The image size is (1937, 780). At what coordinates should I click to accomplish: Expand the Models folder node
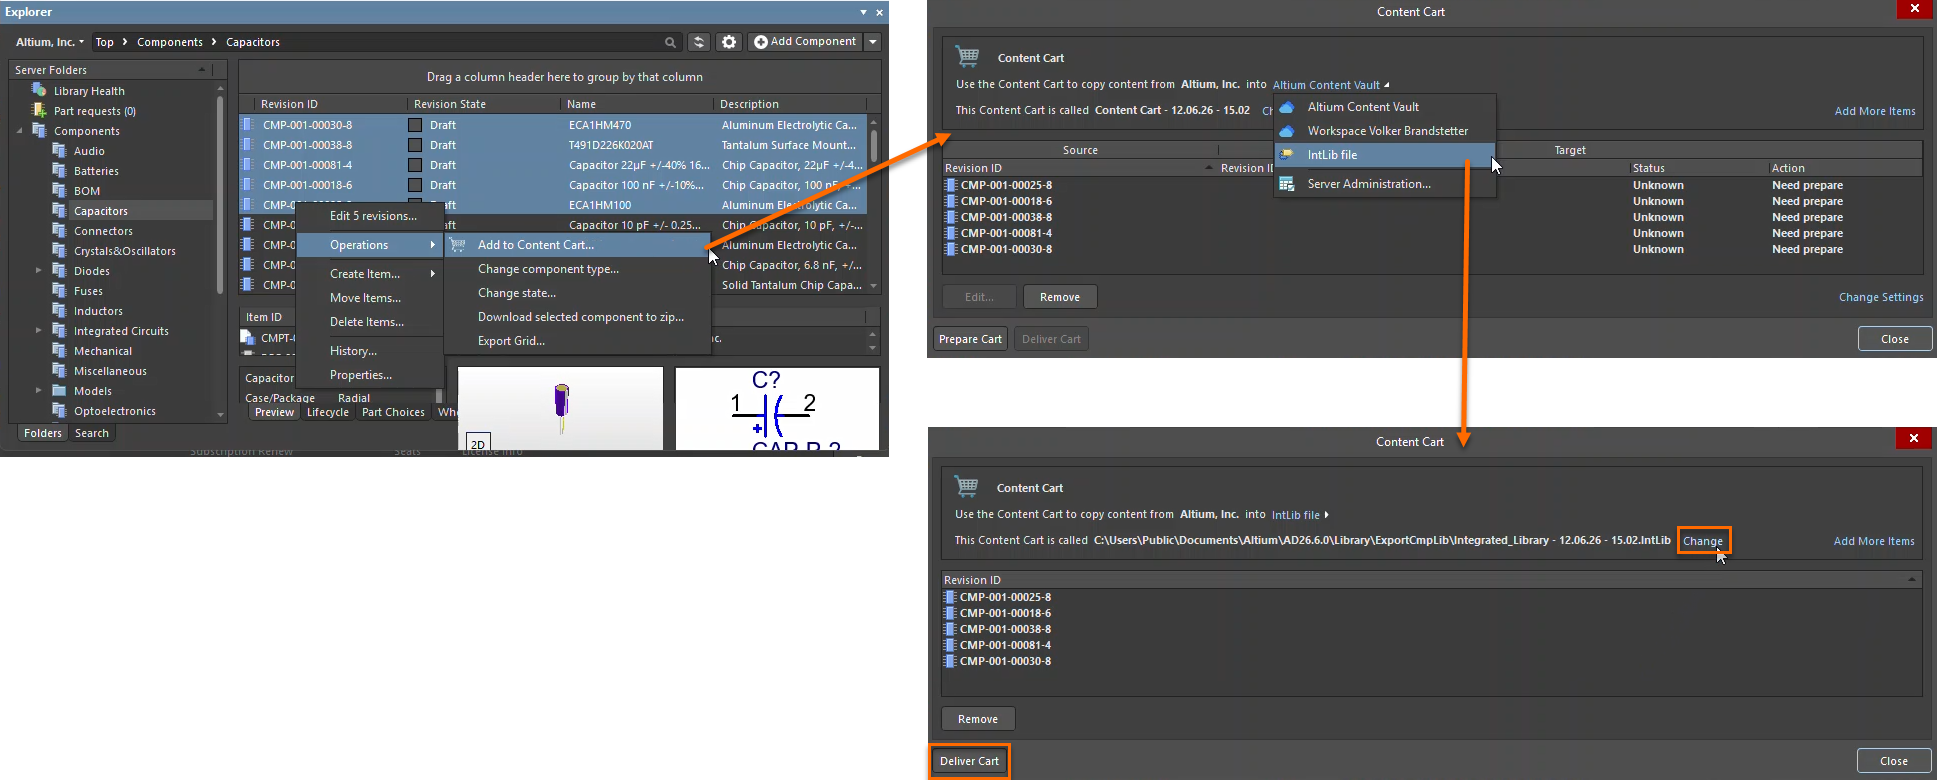point(39,390)
